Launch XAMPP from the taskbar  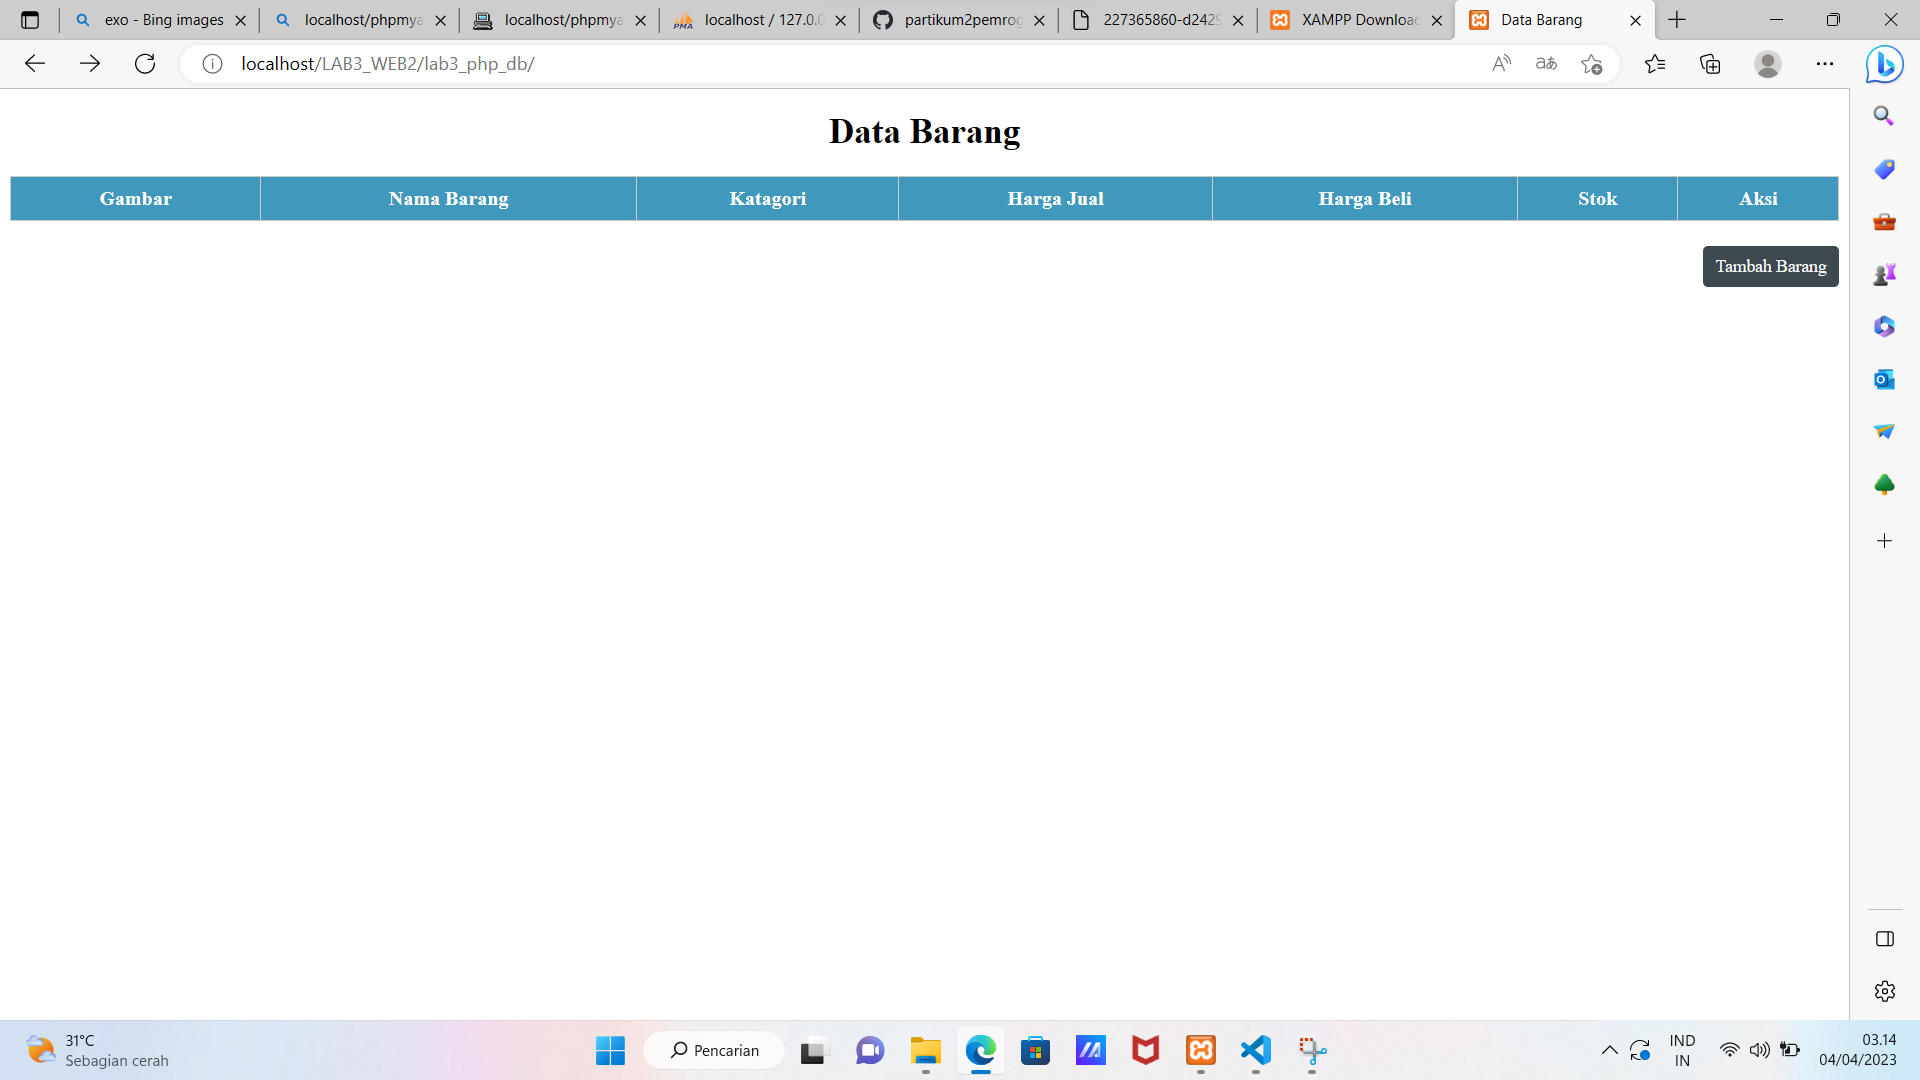coord(1200,1051)
